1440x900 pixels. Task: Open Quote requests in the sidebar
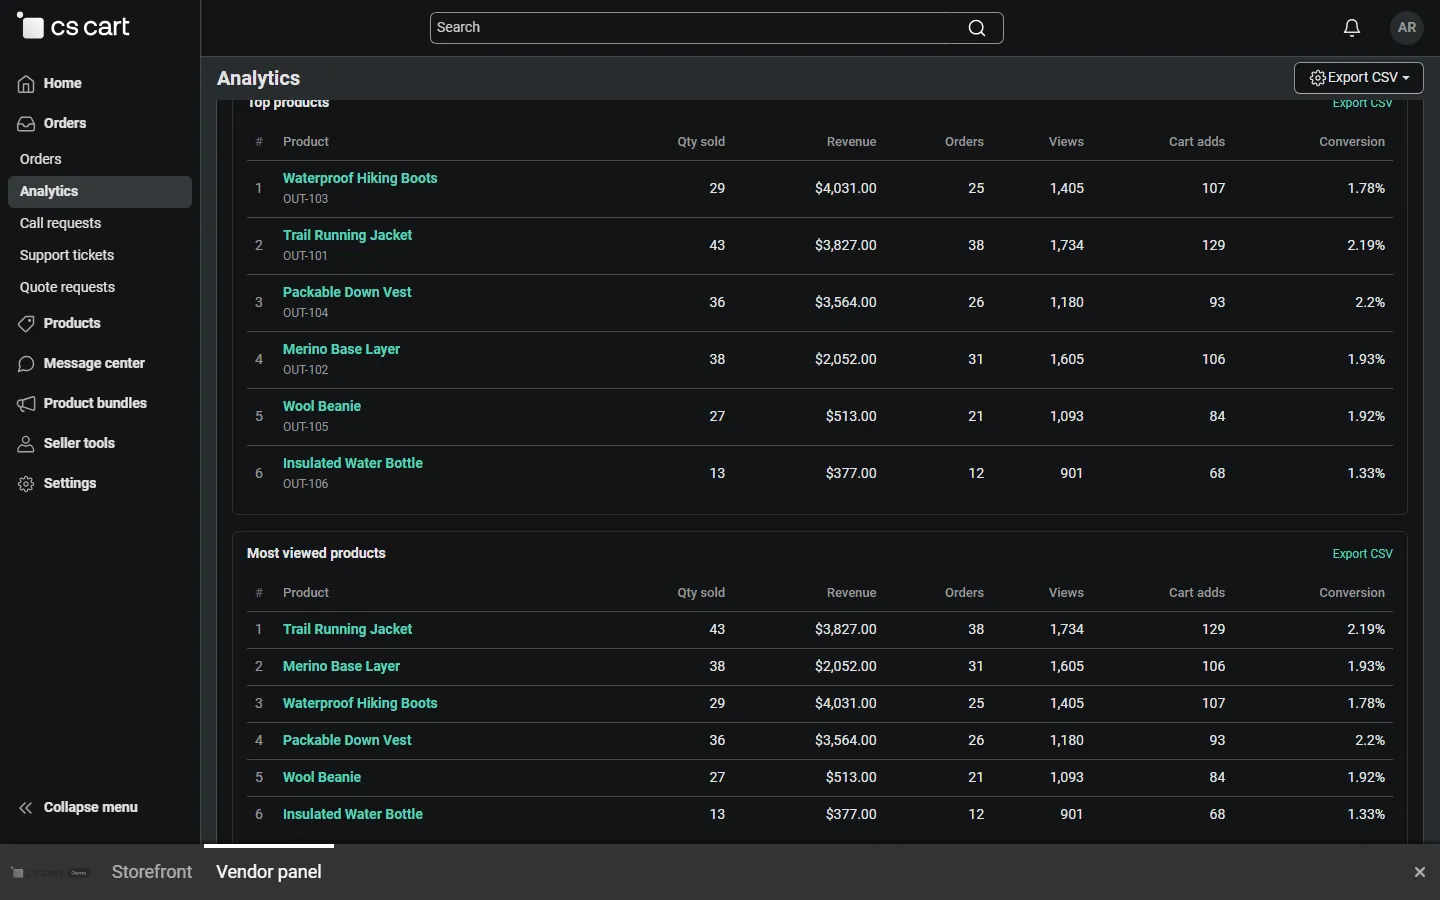point(68,288)
